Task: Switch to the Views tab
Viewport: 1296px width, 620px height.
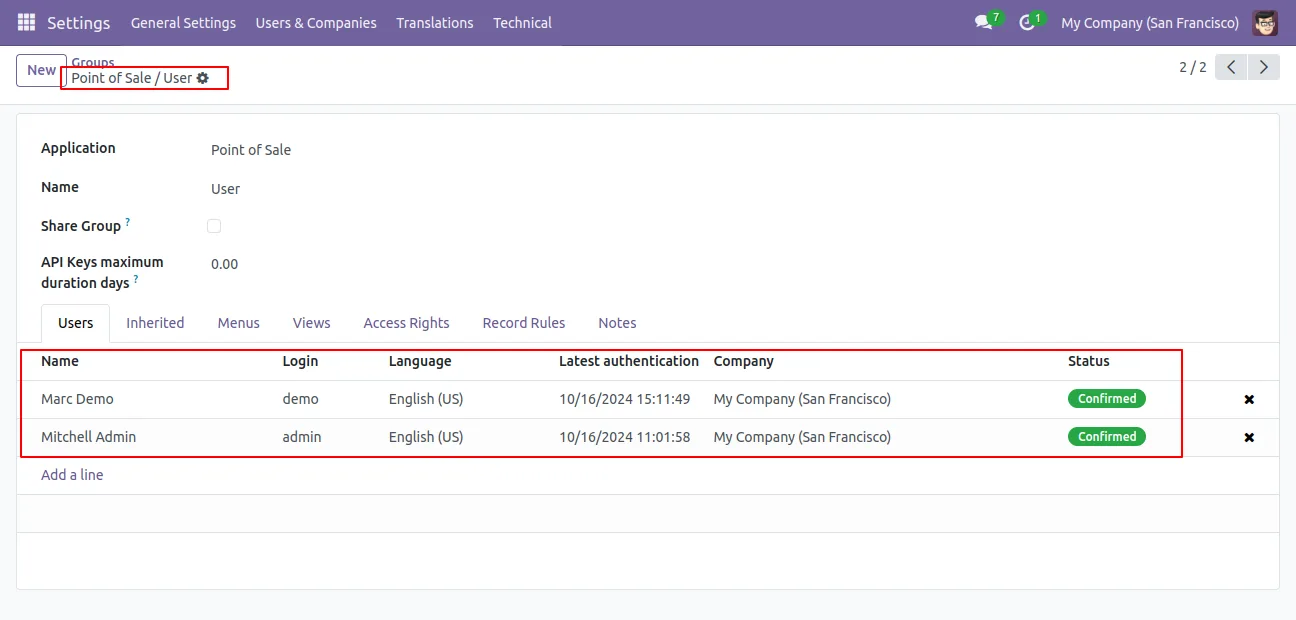Action: click(x=312, y=323)
